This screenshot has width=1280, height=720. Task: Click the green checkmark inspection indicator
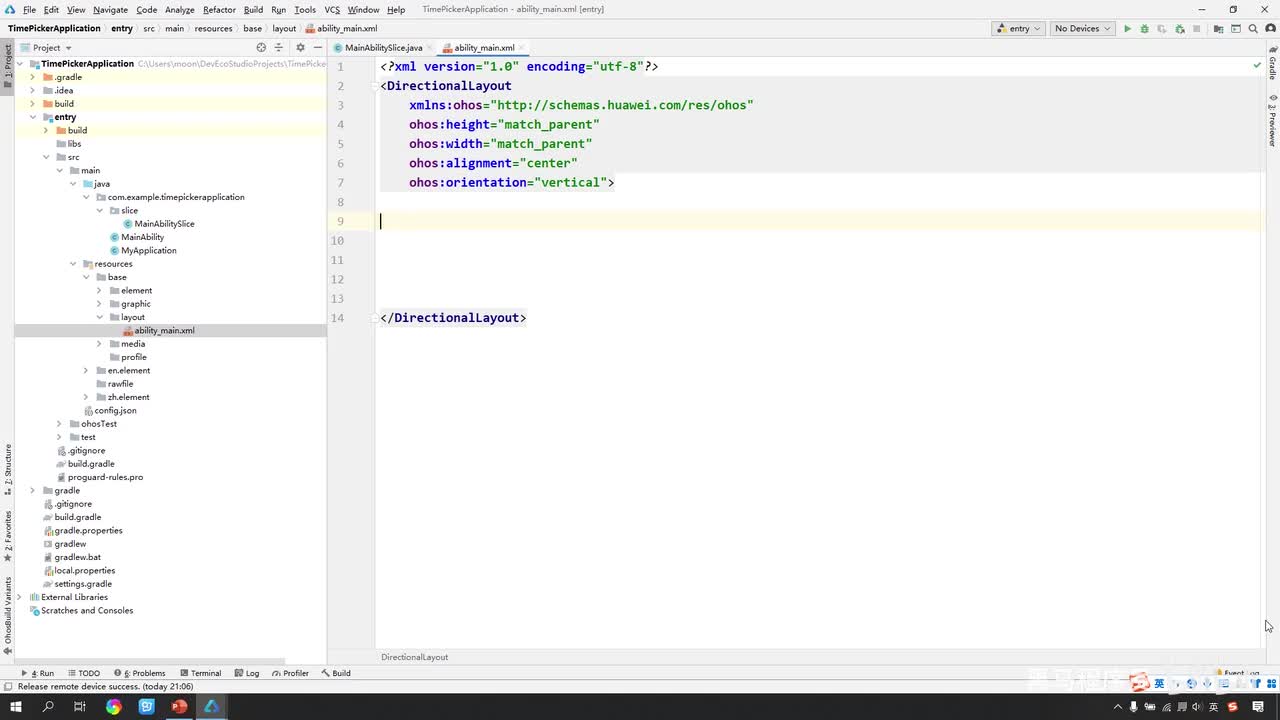click(1257, 65)
